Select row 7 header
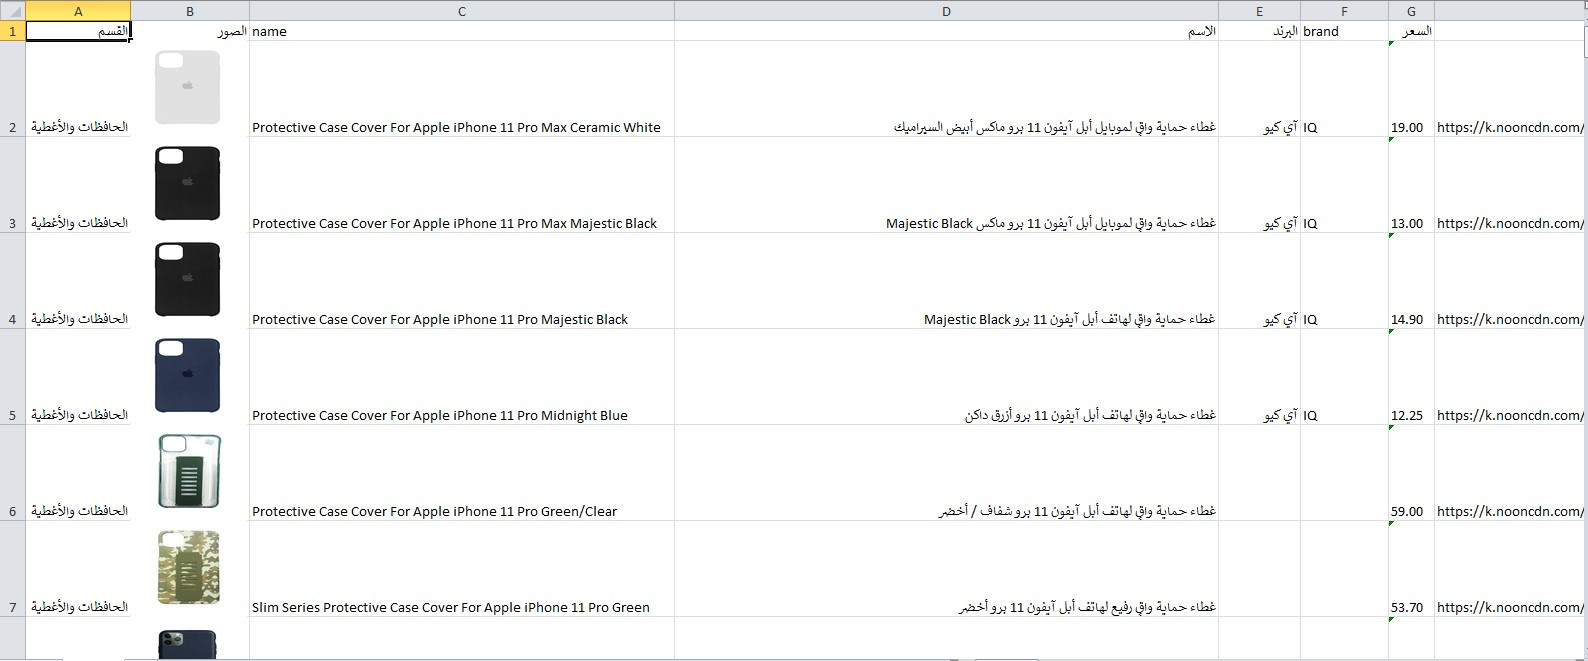Viewport: 1588px width, 661px height. click(x=12, y=569)
